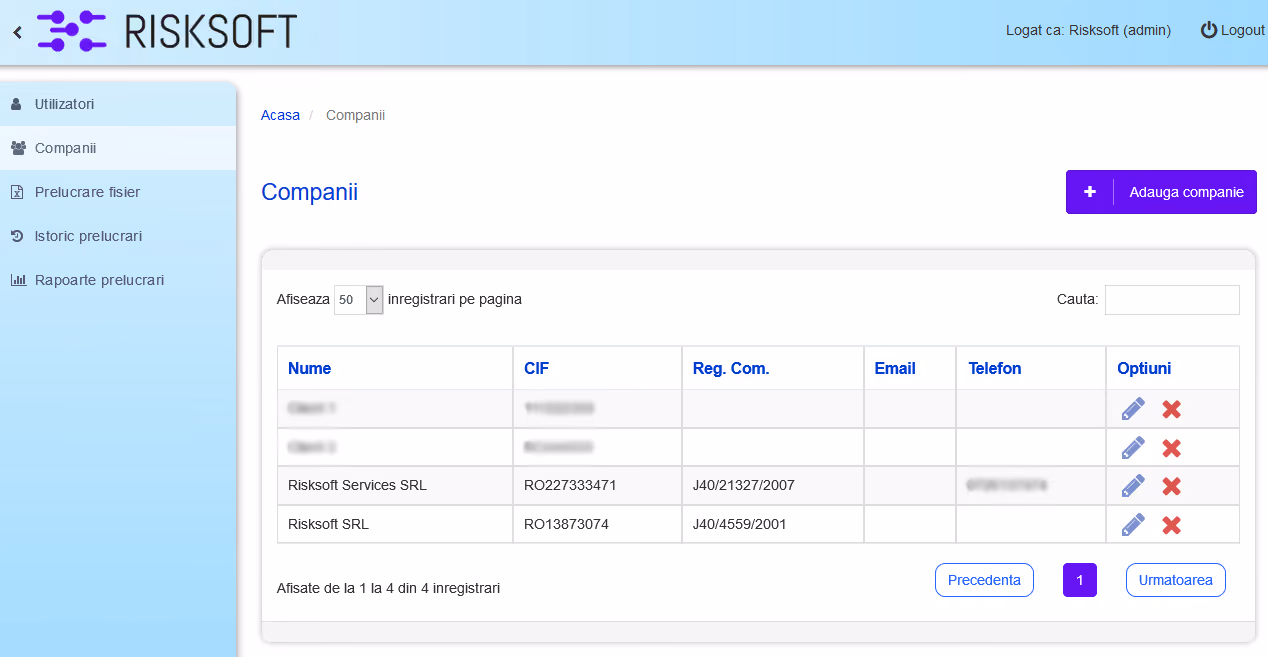Click the Istoric prelucrari history icon
The width and height of the screenshot is (1268, 657).
pyautogui.click(x=16, y=236)
